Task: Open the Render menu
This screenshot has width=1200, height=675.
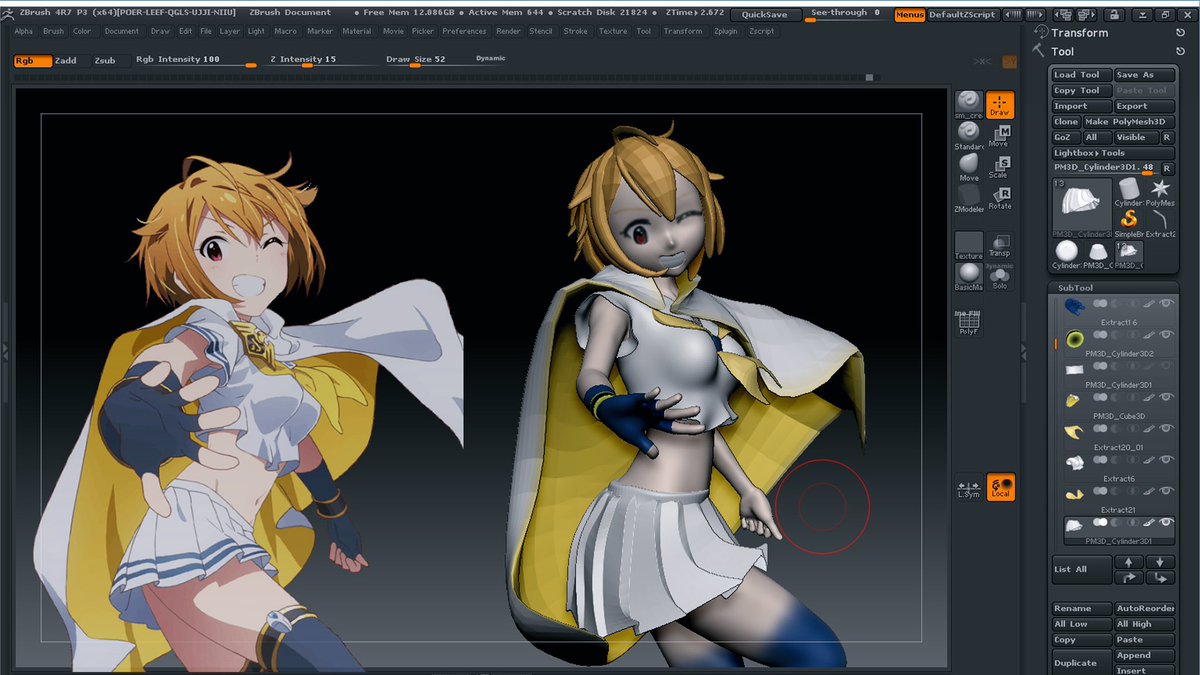Action: pyautogui.click(x=508, y=31)
